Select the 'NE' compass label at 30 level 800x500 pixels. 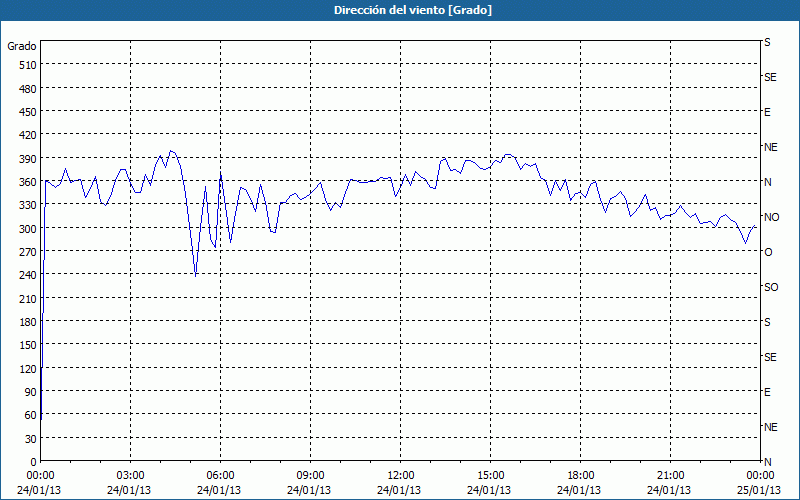770,427
